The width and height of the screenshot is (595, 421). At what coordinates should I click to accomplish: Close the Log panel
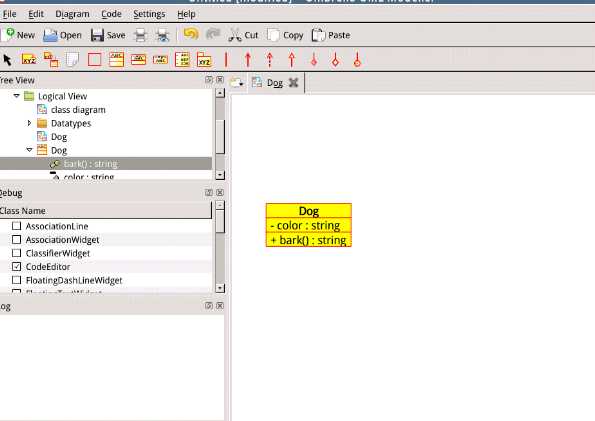coord(220,306)
